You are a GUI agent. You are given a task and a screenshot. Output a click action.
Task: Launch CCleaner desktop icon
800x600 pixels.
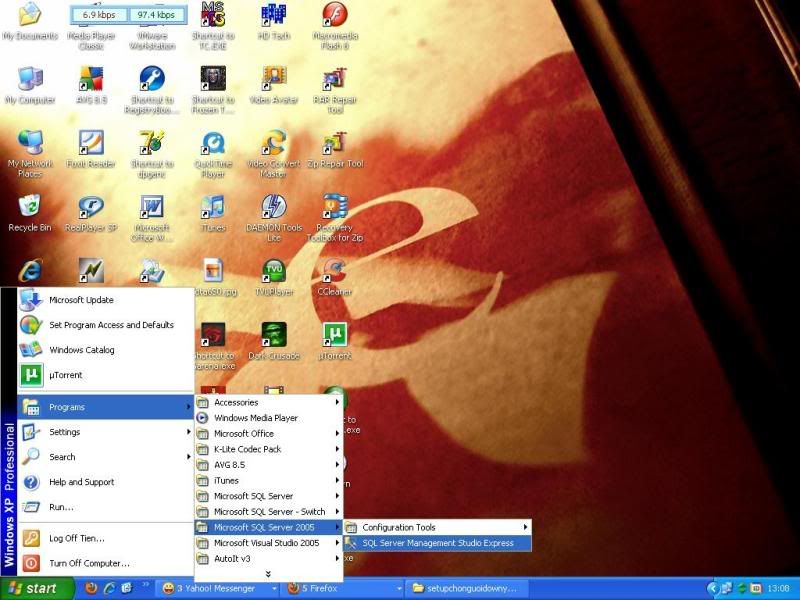[335, 277]
